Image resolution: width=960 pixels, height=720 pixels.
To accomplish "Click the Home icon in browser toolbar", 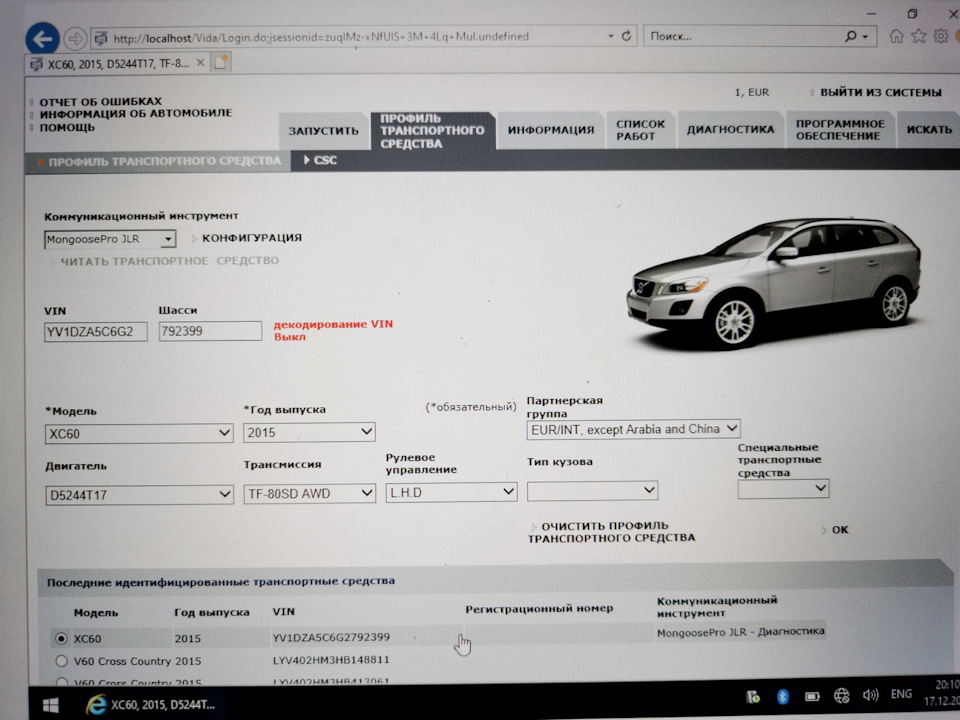I will coord(898,35).
